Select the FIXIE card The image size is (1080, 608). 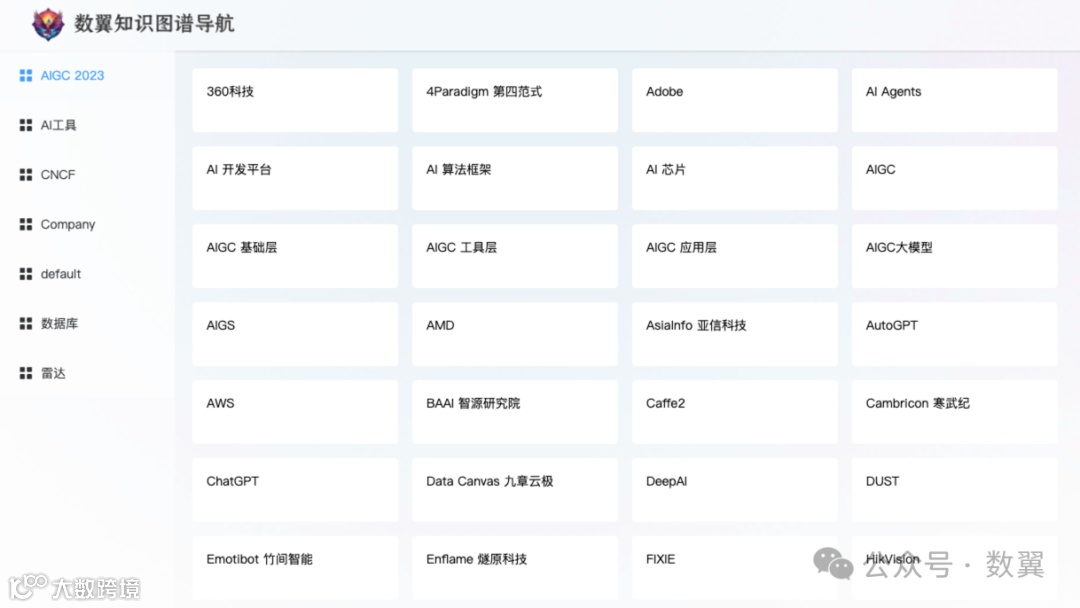click(735, 567)
